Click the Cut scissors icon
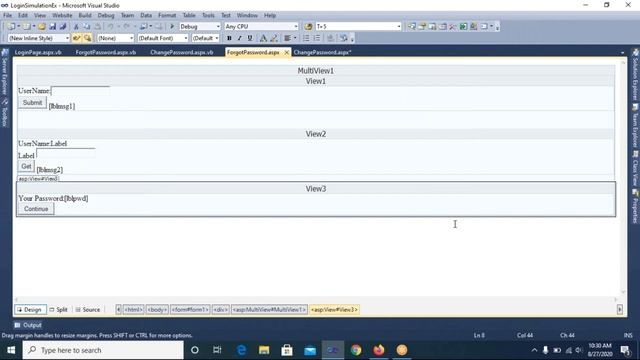 (76, 27)
